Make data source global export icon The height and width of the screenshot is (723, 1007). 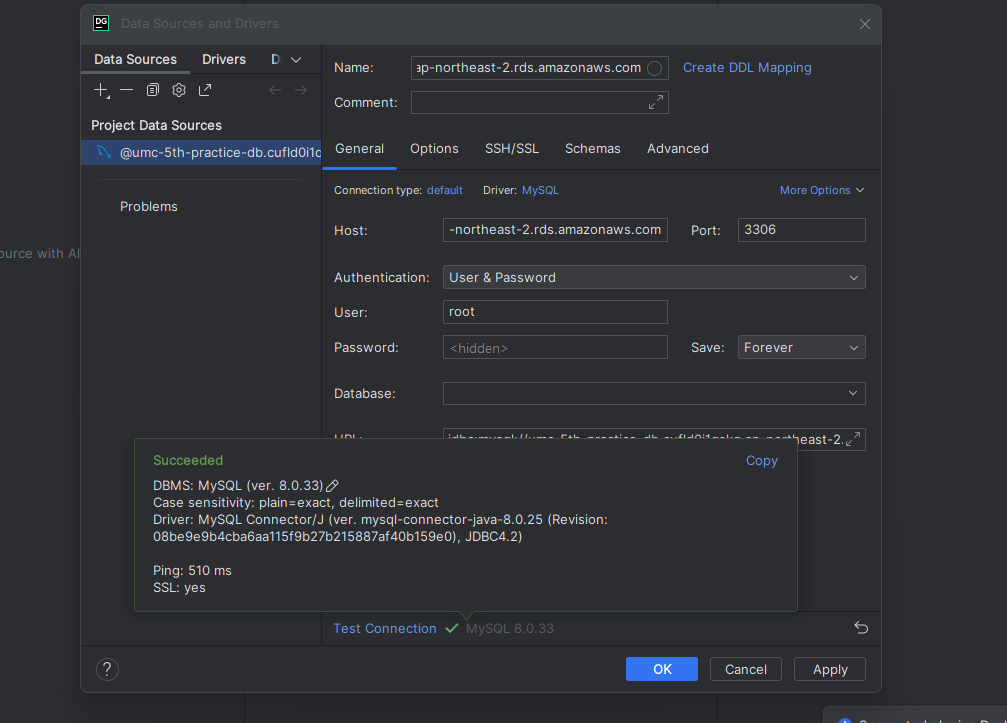pyautogui.click(x=205, y=91)
